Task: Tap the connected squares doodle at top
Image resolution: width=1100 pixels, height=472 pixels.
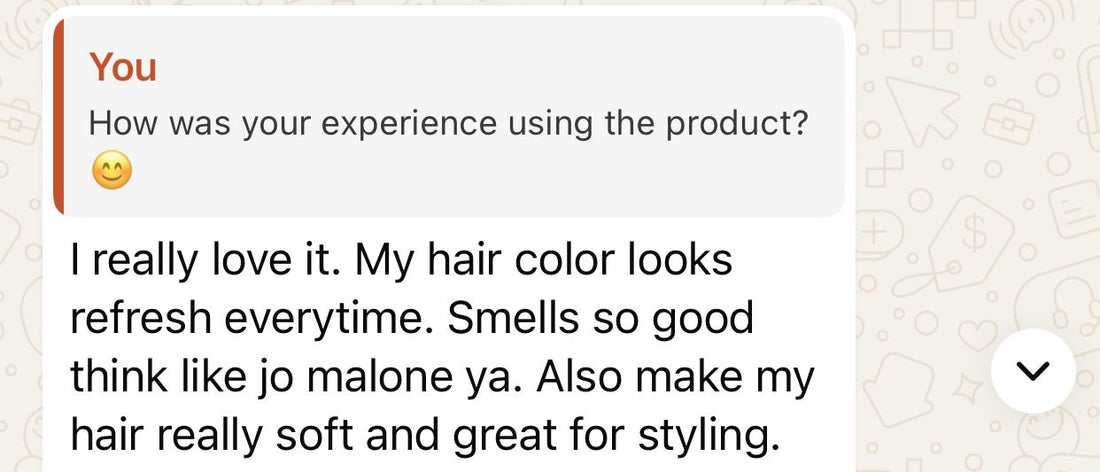Action: coord(913,30)
